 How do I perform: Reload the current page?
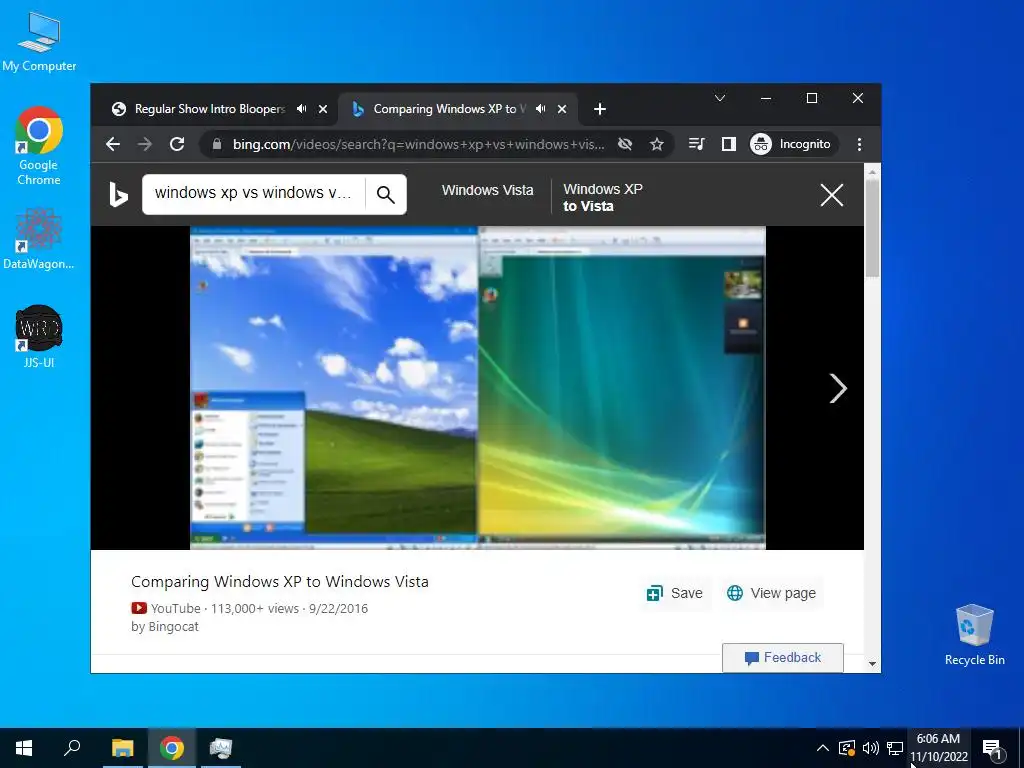177,144
